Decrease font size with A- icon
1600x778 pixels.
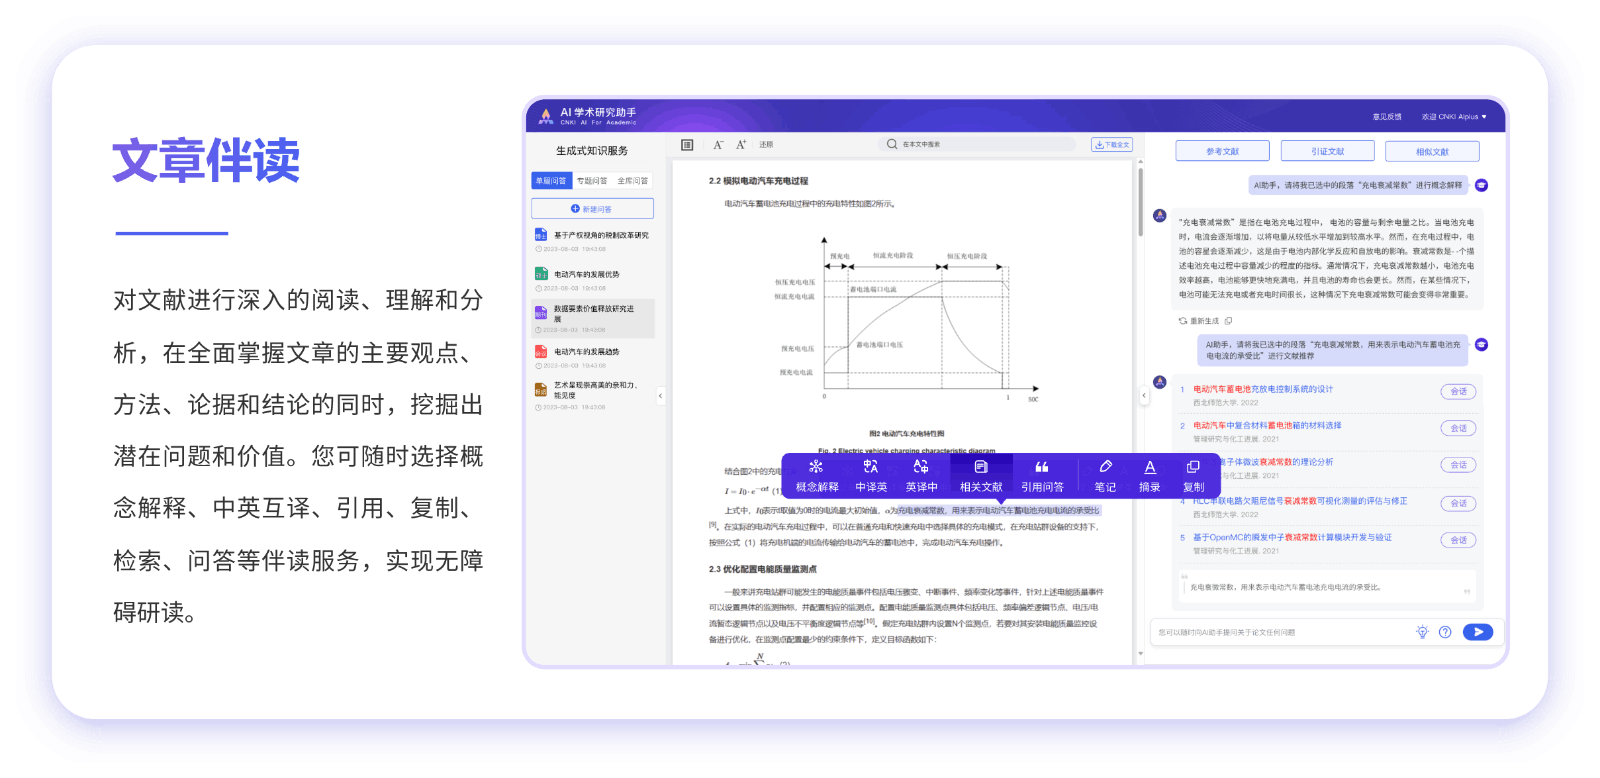(x=718, y=145)
